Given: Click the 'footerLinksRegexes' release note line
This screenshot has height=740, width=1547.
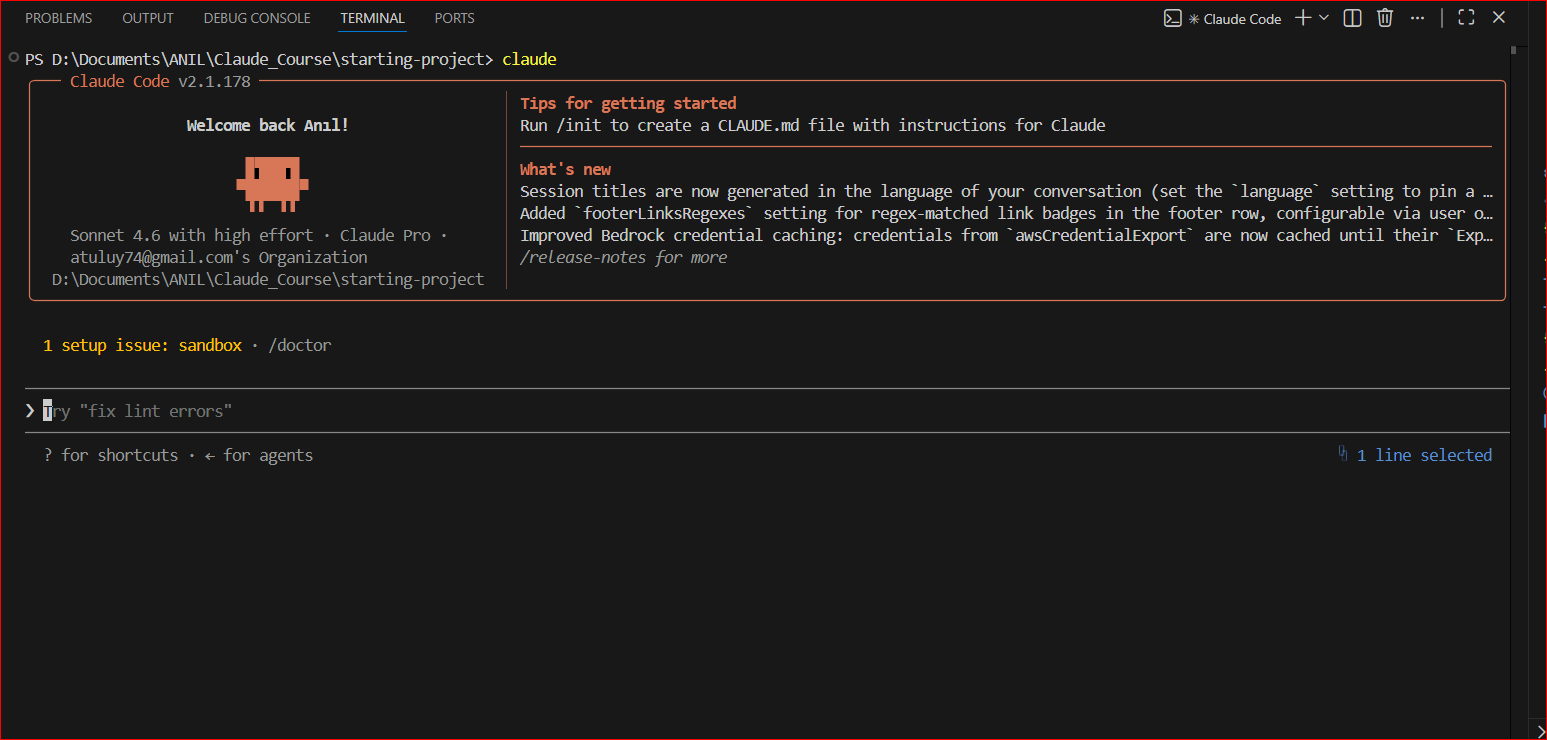Looking at the screenshot, I should [x=1006, y=213].
